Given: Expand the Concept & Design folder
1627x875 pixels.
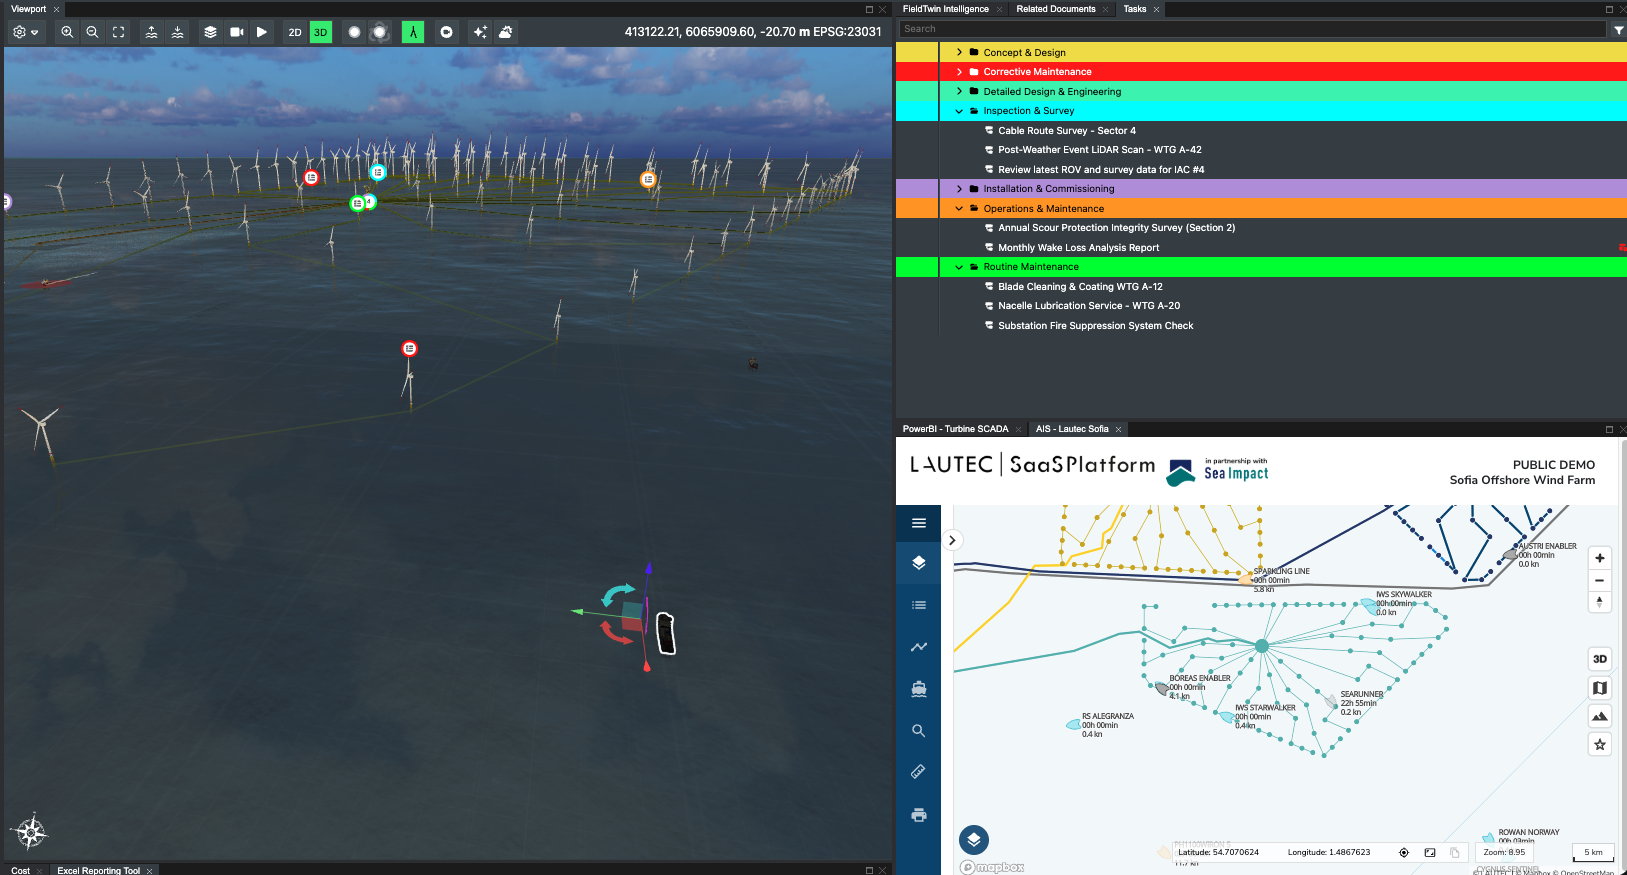Looking at the screenshot, I should click(x=959, y=52).
